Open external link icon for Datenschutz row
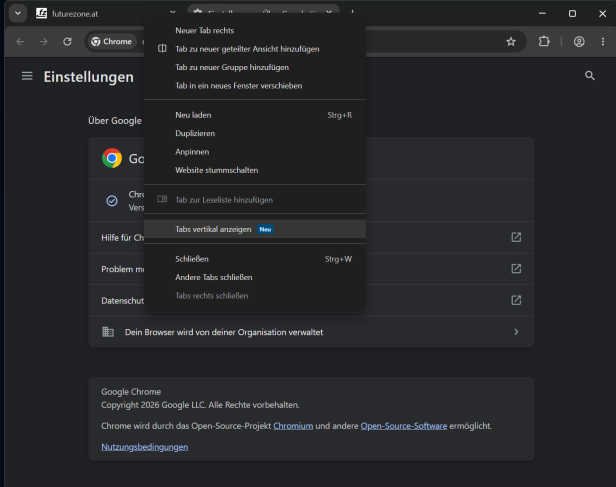This screenshot has width=616, height=487. 516,300
